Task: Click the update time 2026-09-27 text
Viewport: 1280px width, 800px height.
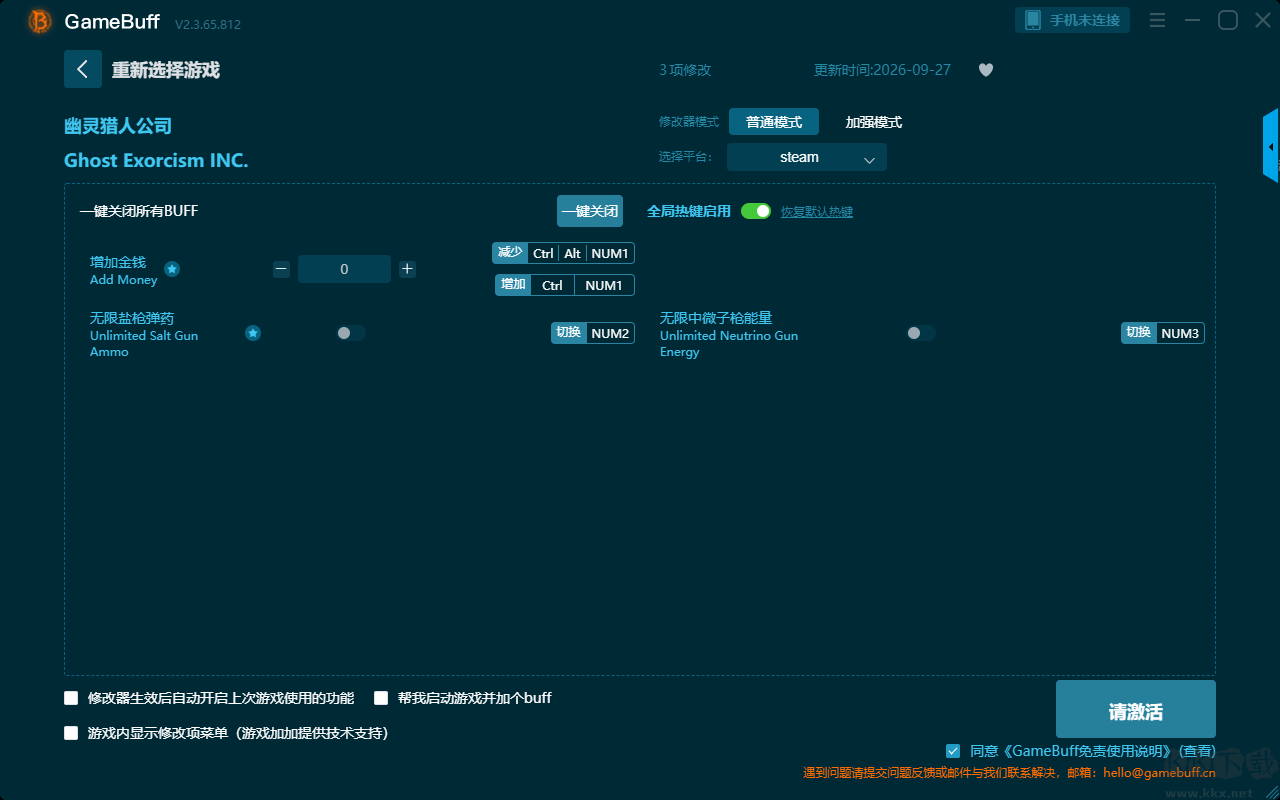Action: click(x=883, y=70)
